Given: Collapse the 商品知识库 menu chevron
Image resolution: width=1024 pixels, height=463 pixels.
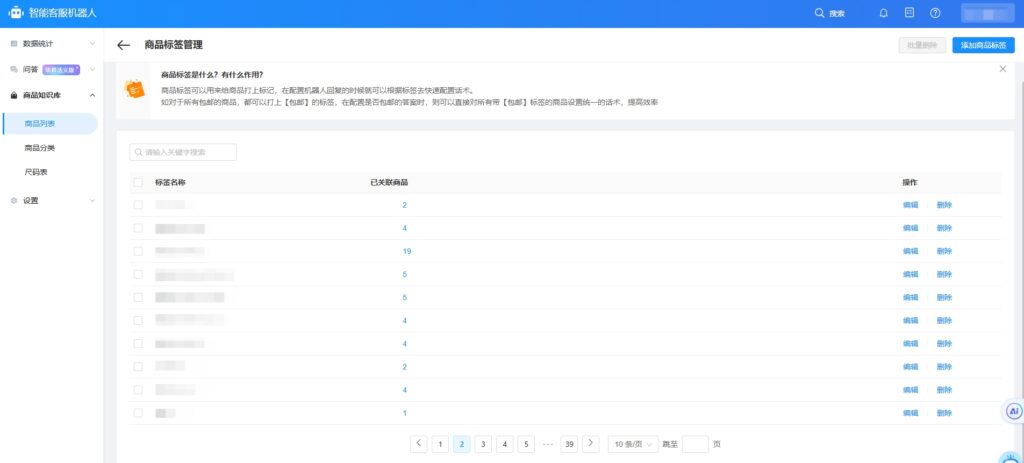Looking at the screenshot, I should coord(92,95).
